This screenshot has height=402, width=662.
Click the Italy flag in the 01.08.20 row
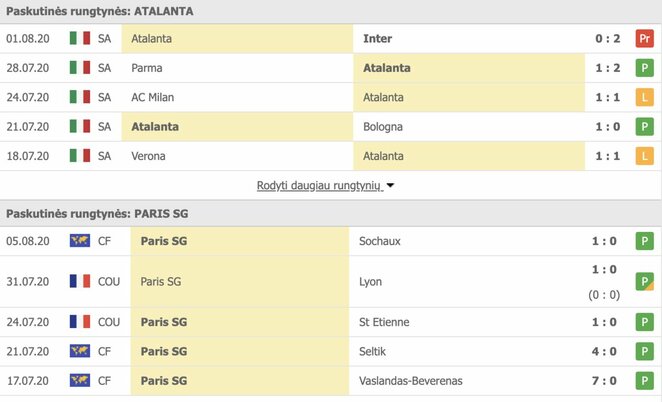[80, 39]
